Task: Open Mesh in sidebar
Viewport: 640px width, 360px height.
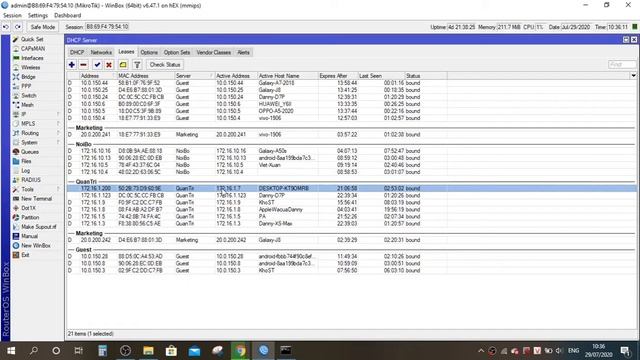Action: click(x=27, y=105)
